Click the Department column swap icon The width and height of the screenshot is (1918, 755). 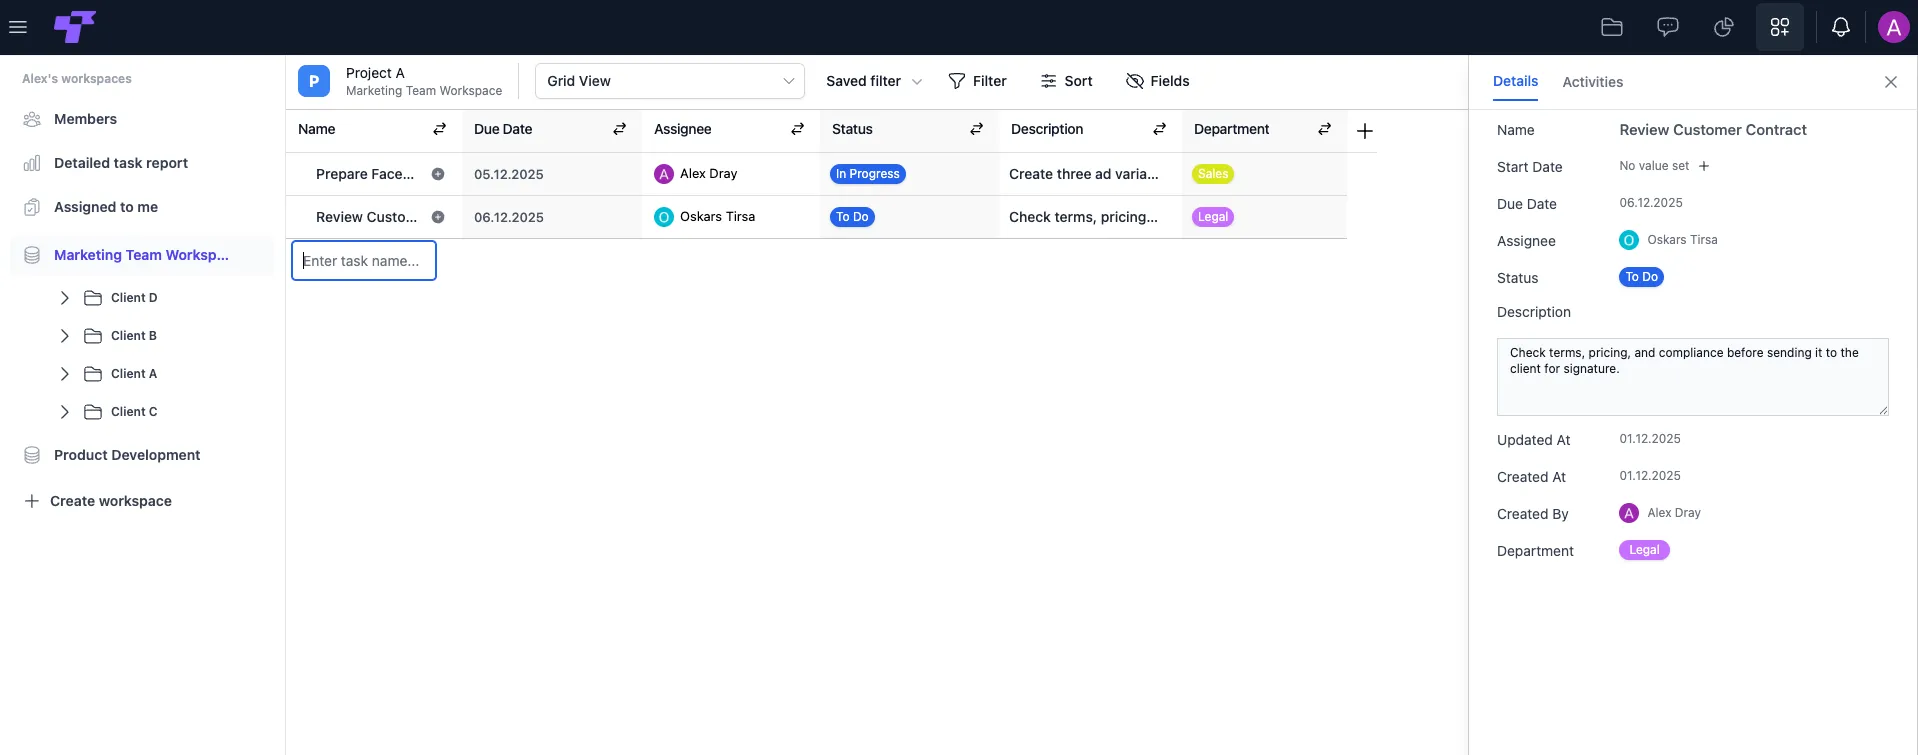[x=1324, y=129]
